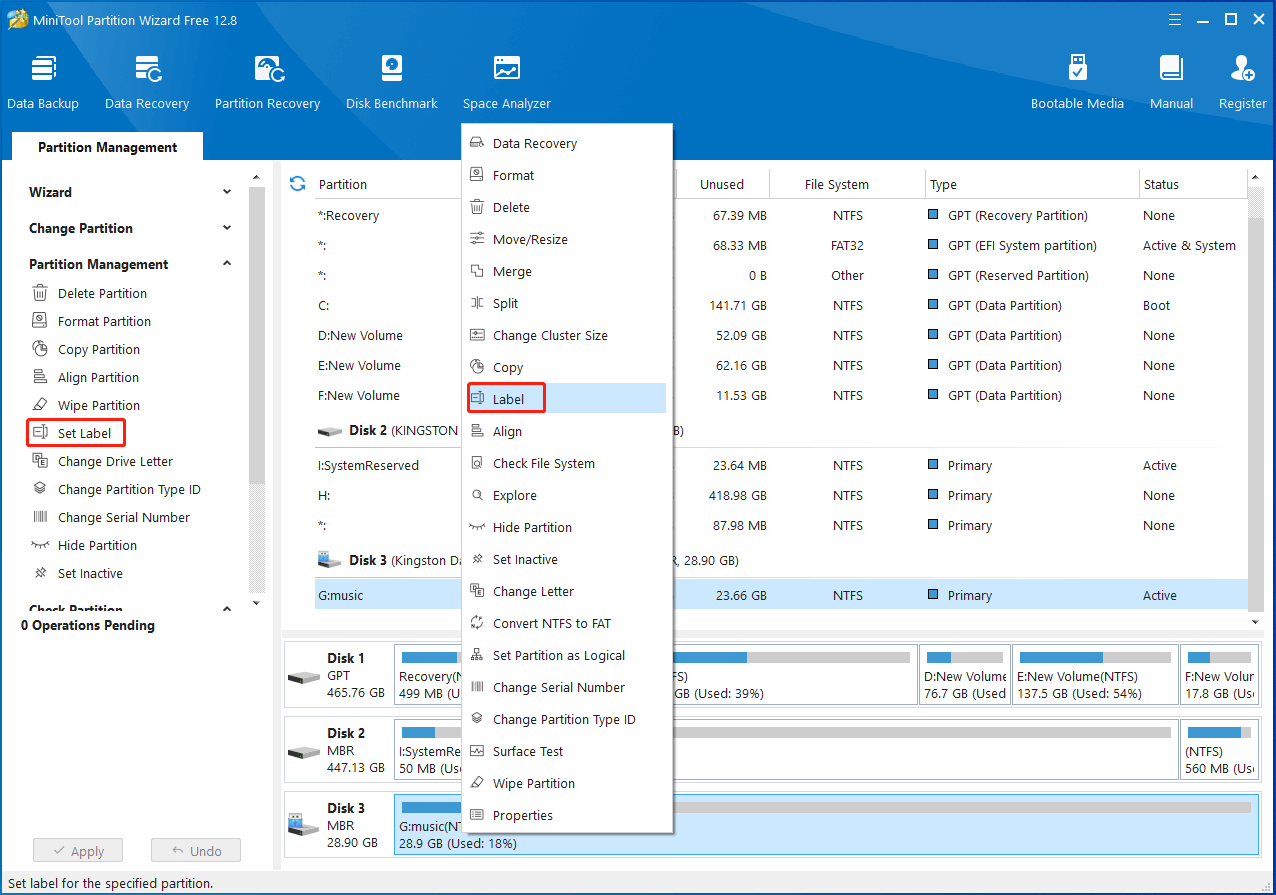Image resolution: width=1276 pixels, height=895 pixels.
Task: Choose Delete in context menu
Action: (566, 207)
